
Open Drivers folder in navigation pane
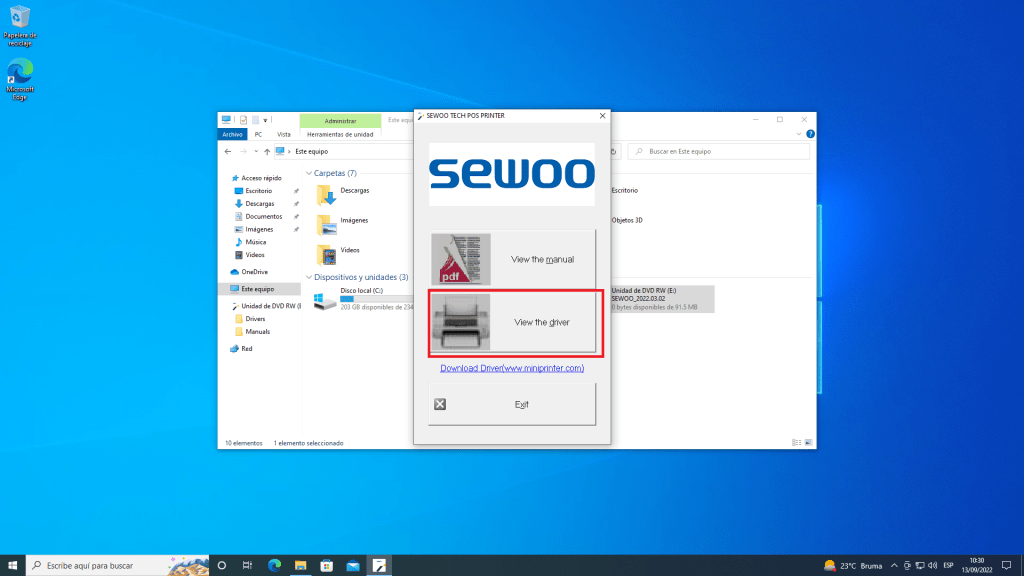[x=255, y=319]
